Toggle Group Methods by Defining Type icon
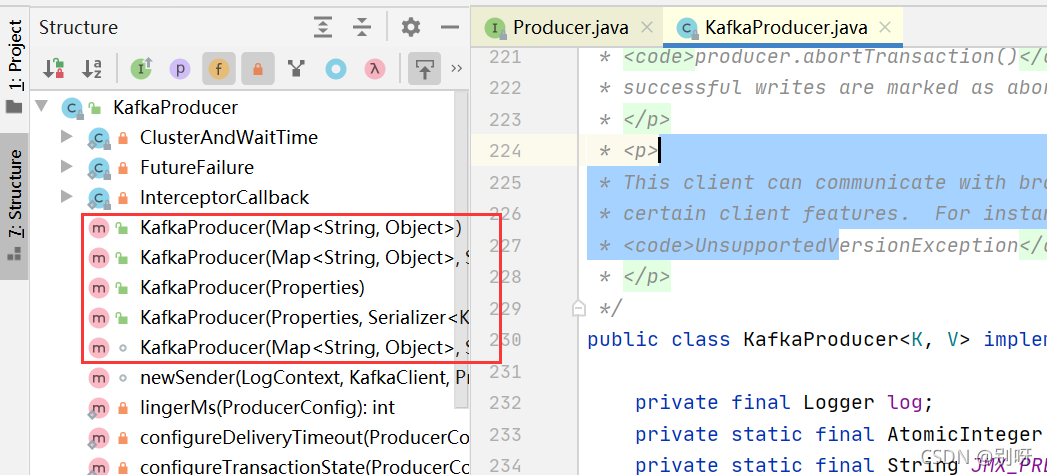The height and width of the screenshot is (475, 1047). click(296, 68)
